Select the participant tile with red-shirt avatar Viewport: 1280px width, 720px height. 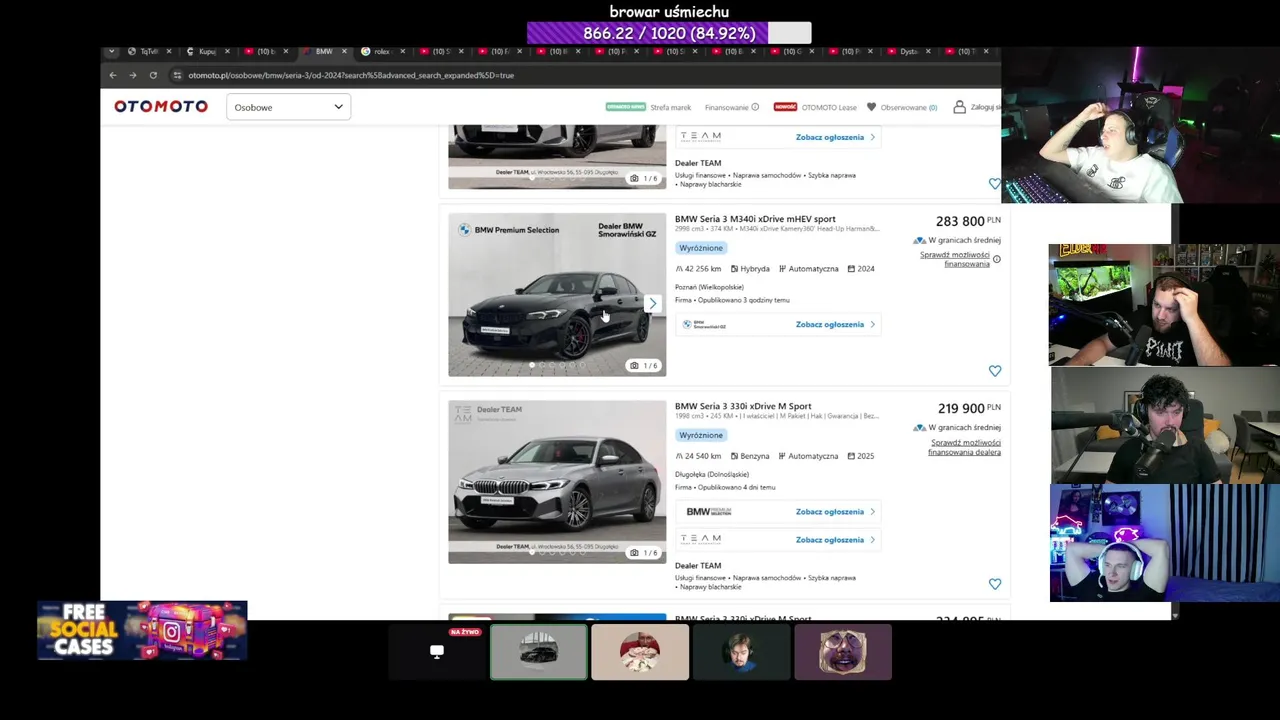(640, 652)
